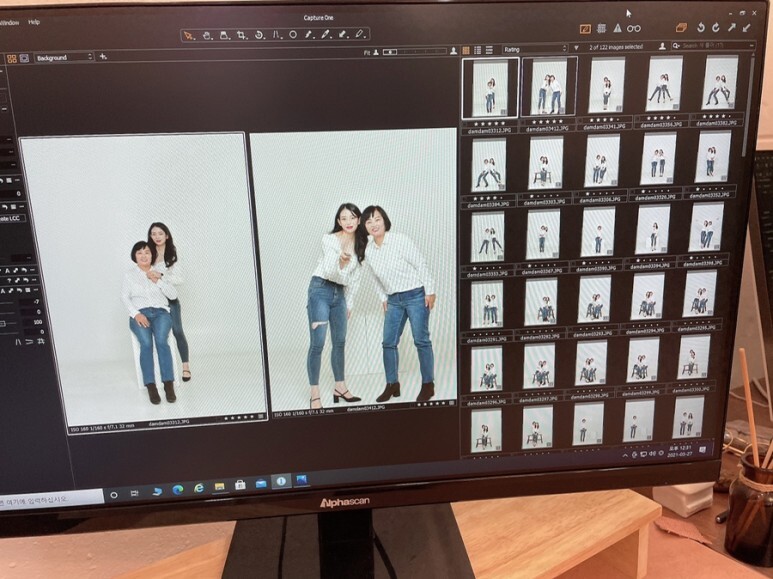Click the small person zoom-out icon
773x579 pixels.
pyautogui.click(x=376, y=52)
